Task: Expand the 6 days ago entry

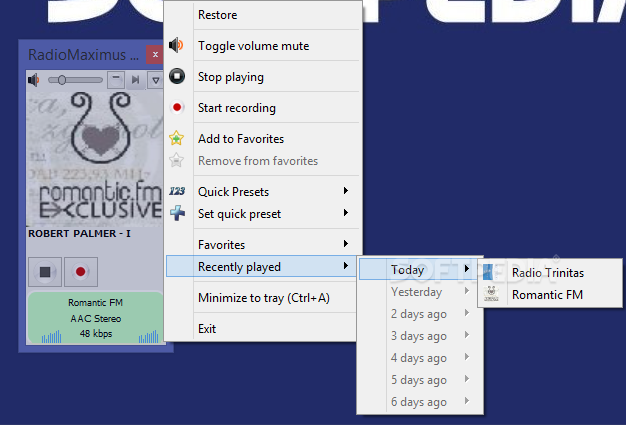Action: pyautogui.click(x=420, y=401)
